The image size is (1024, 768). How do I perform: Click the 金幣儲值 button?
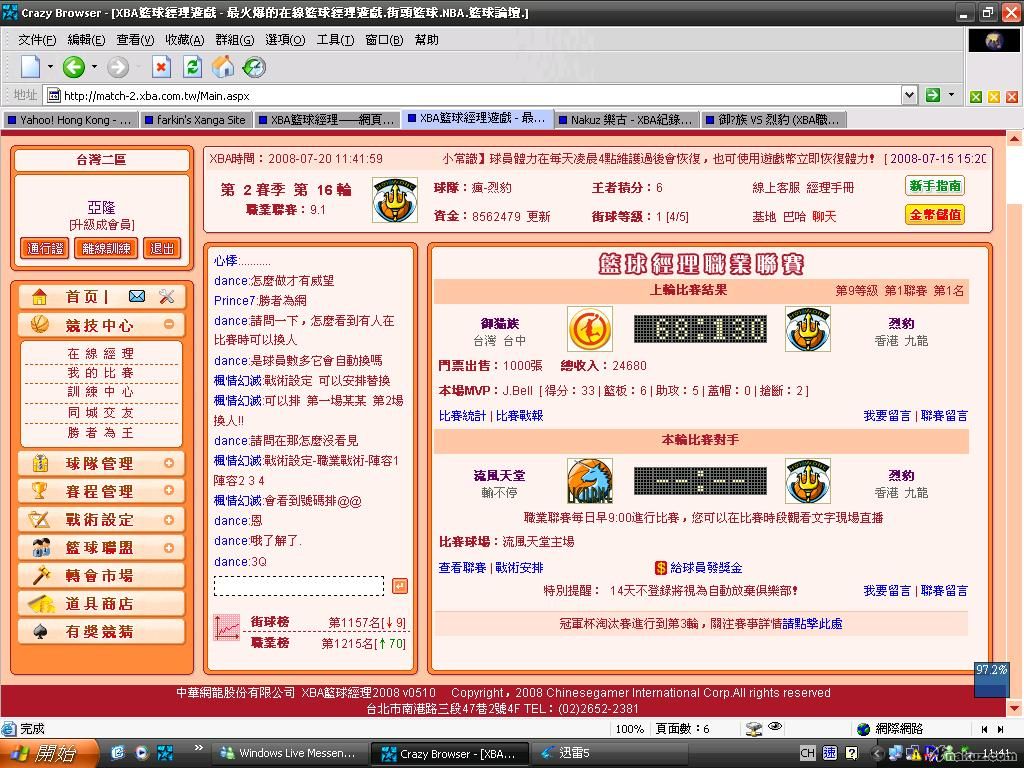[935, 215]
